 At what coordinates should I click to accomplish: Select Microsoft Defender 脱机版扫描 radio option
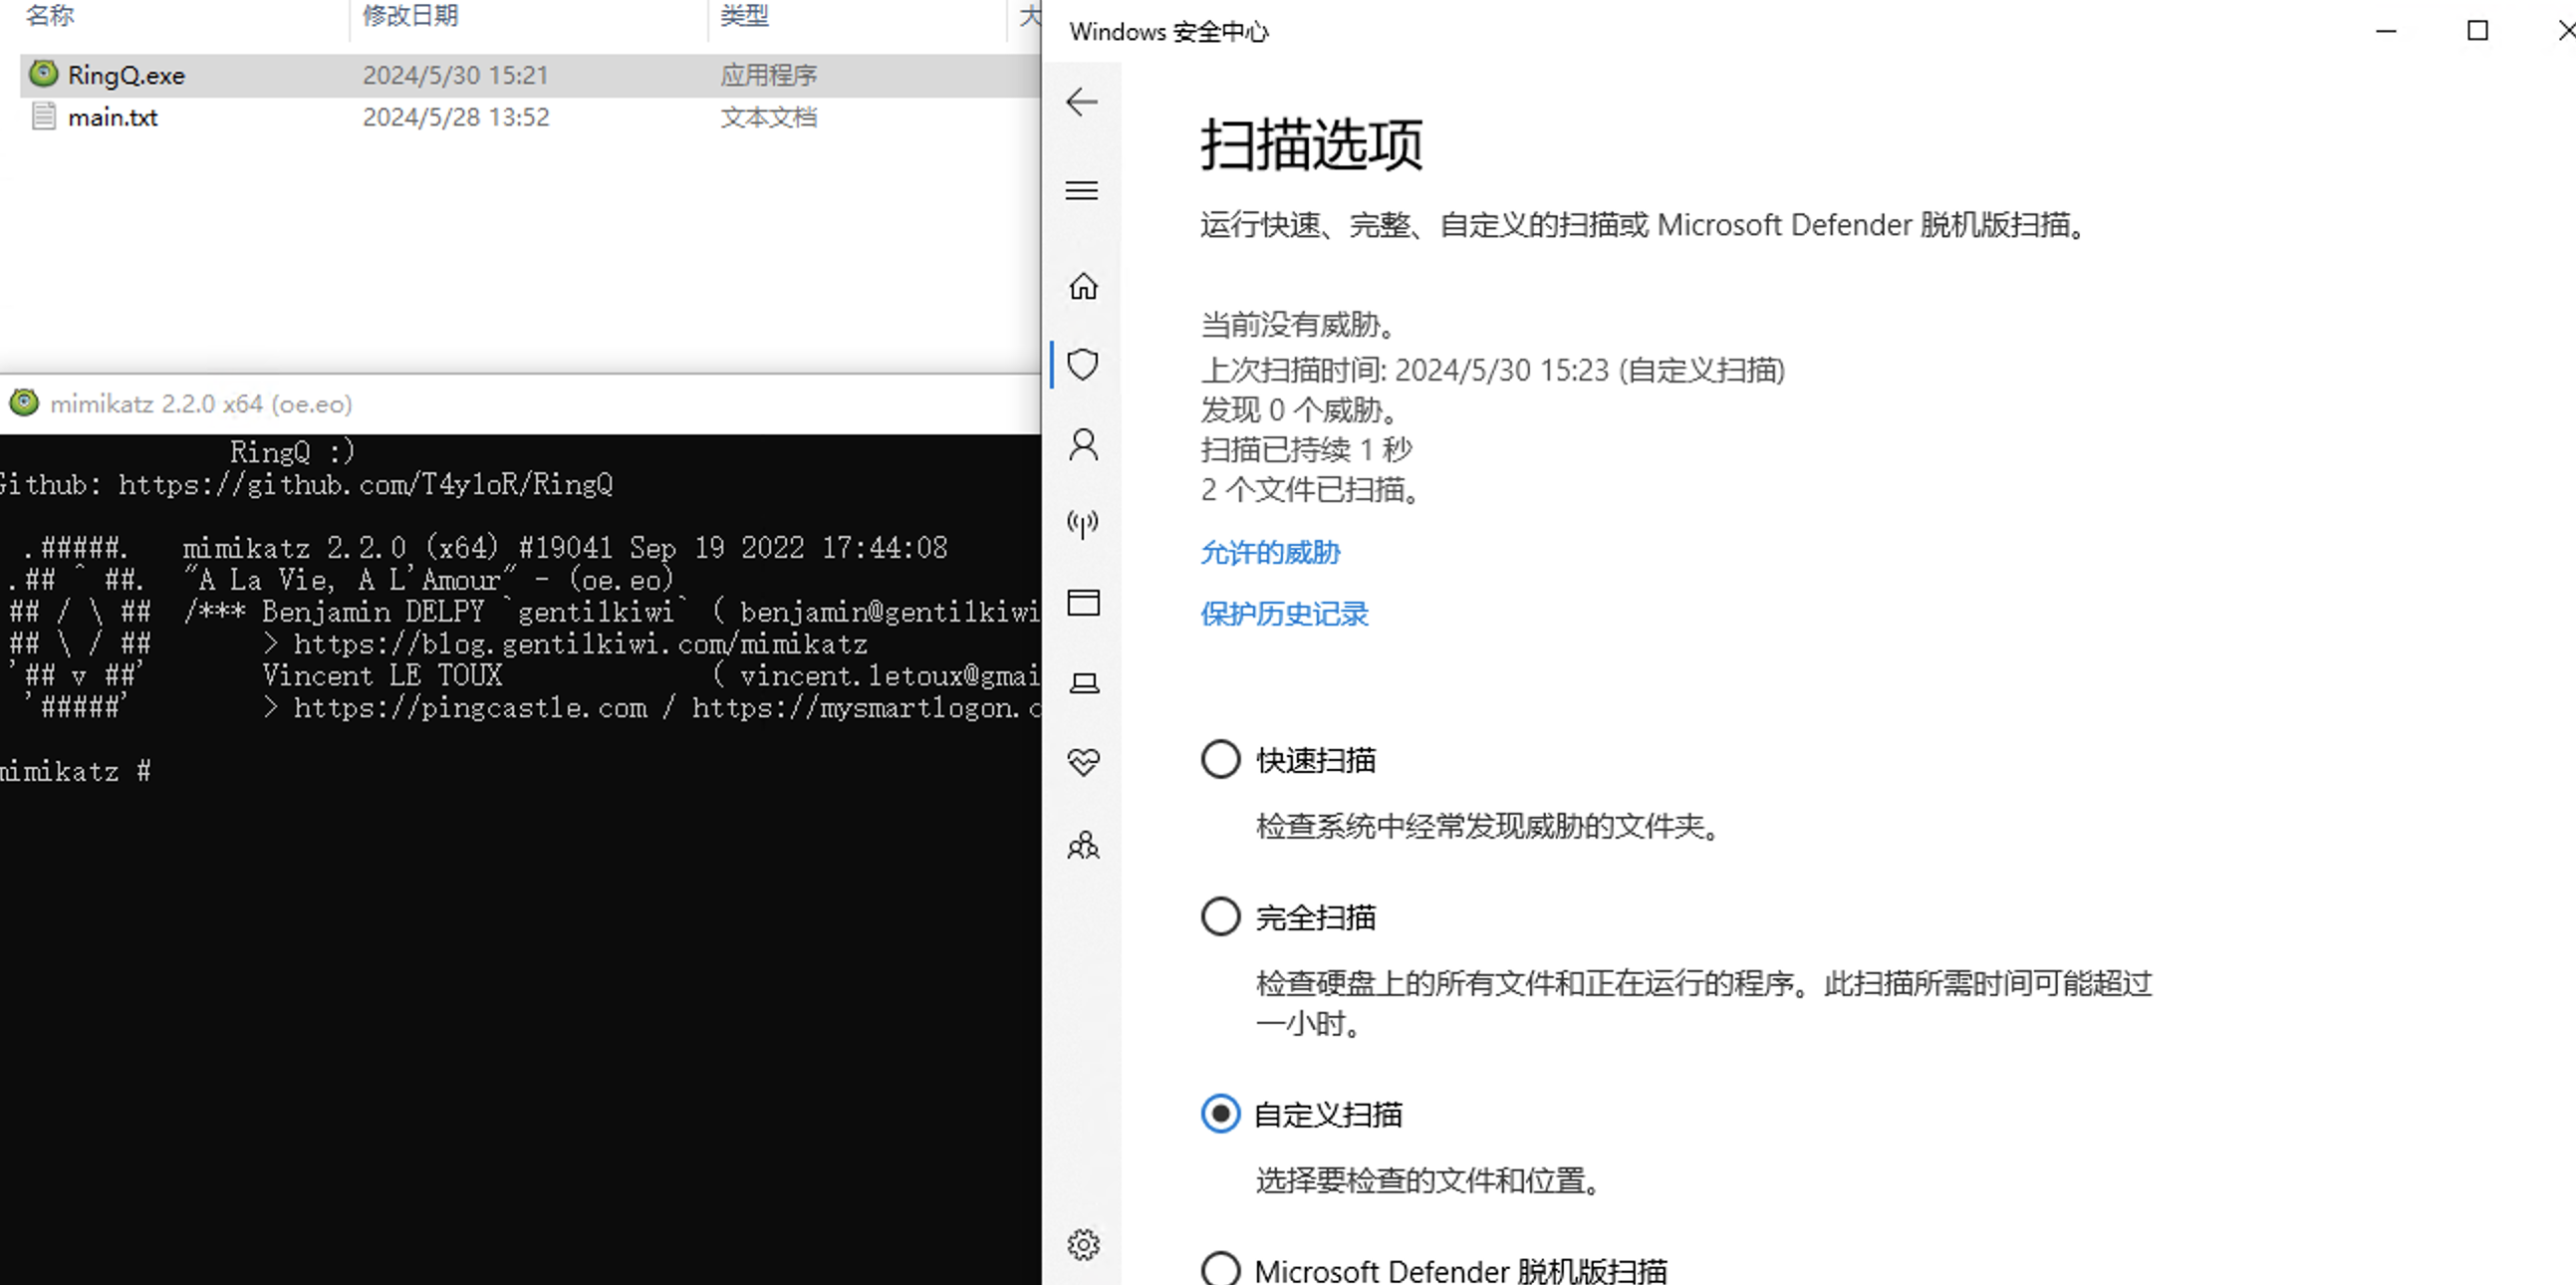coord(1220,1270)
